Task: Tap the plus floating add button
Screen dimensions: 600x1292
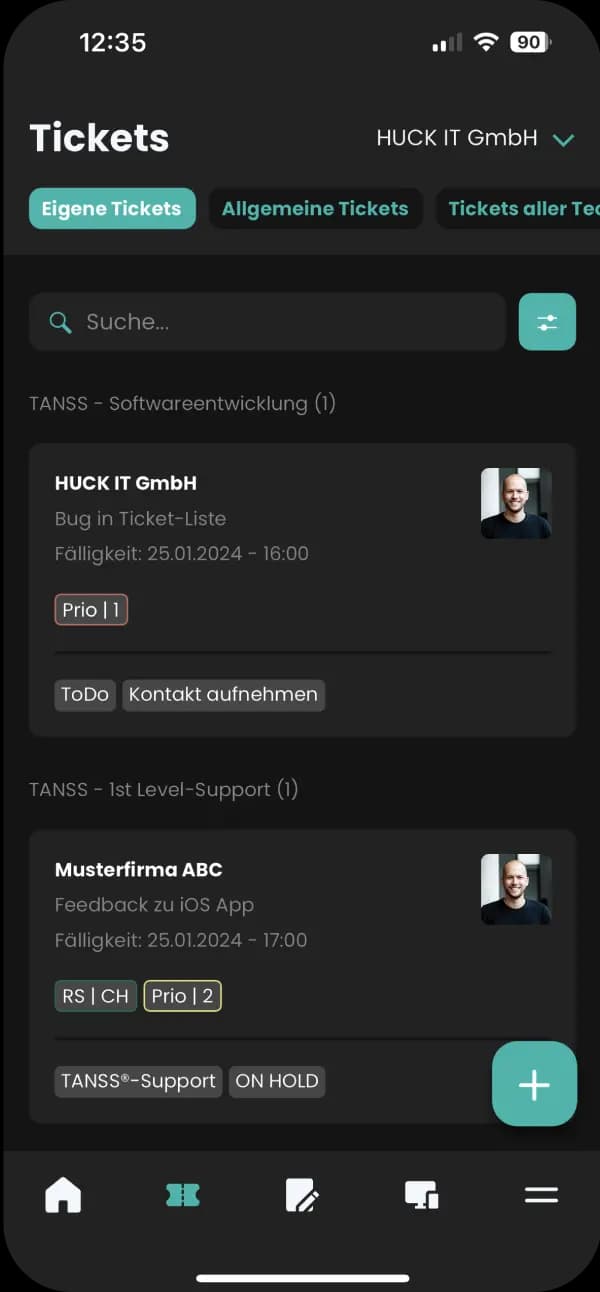Action: 534,1084
